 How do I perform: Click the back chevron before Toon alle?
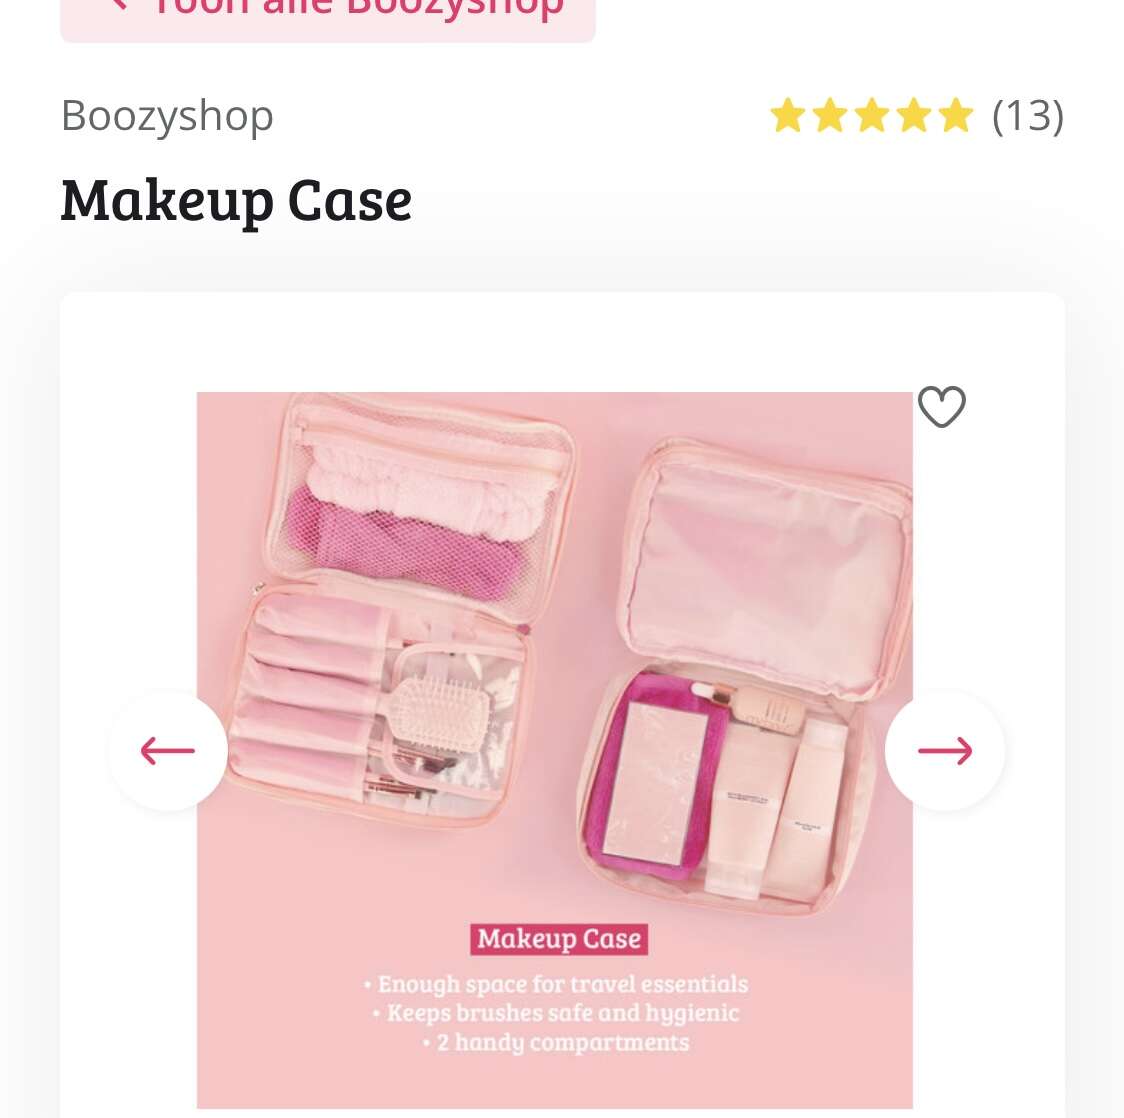coord(118,4)
